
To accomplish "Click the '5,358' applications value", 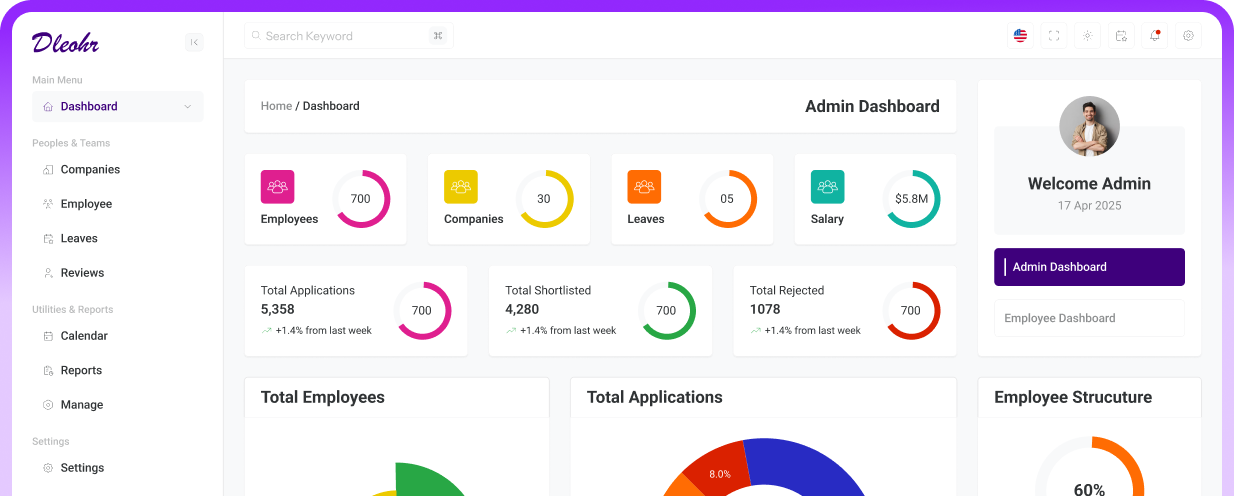I will [278, 310].
